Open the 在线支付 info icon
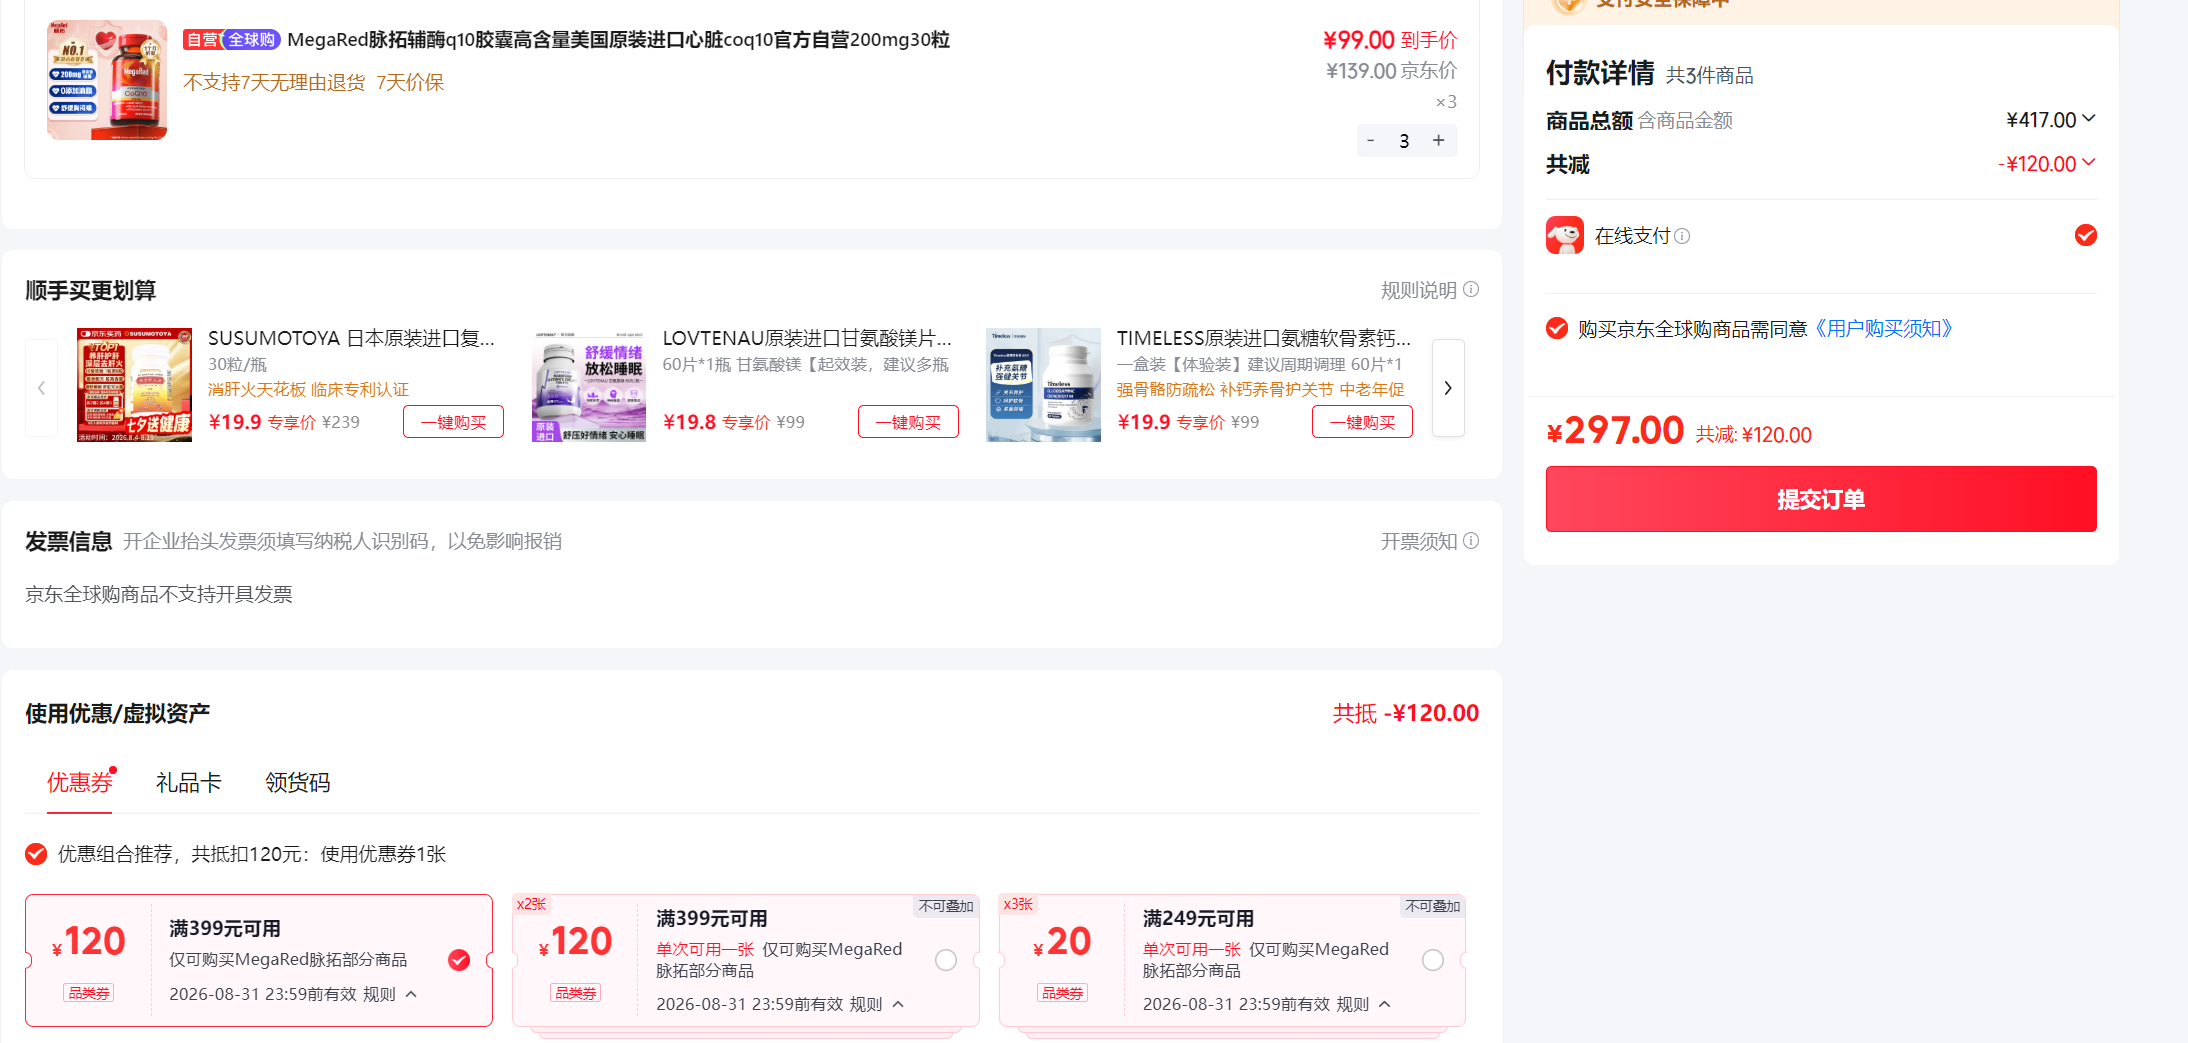 point(1682,236)
